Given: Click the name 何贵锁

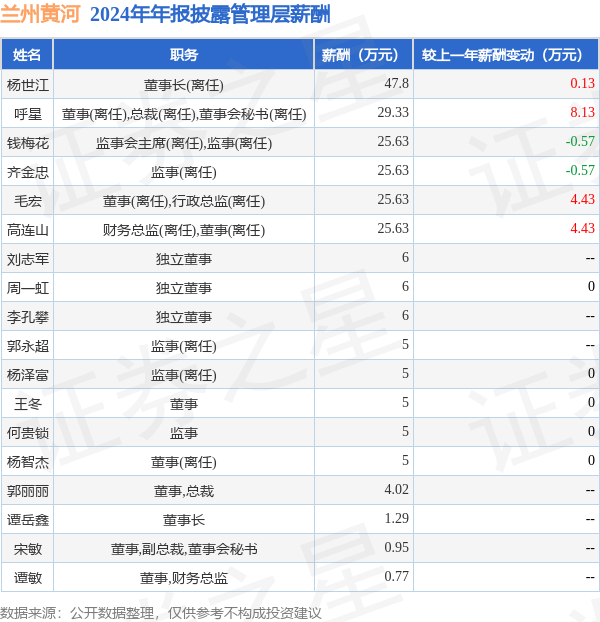Looking at the screenshot, I should 28,433.
